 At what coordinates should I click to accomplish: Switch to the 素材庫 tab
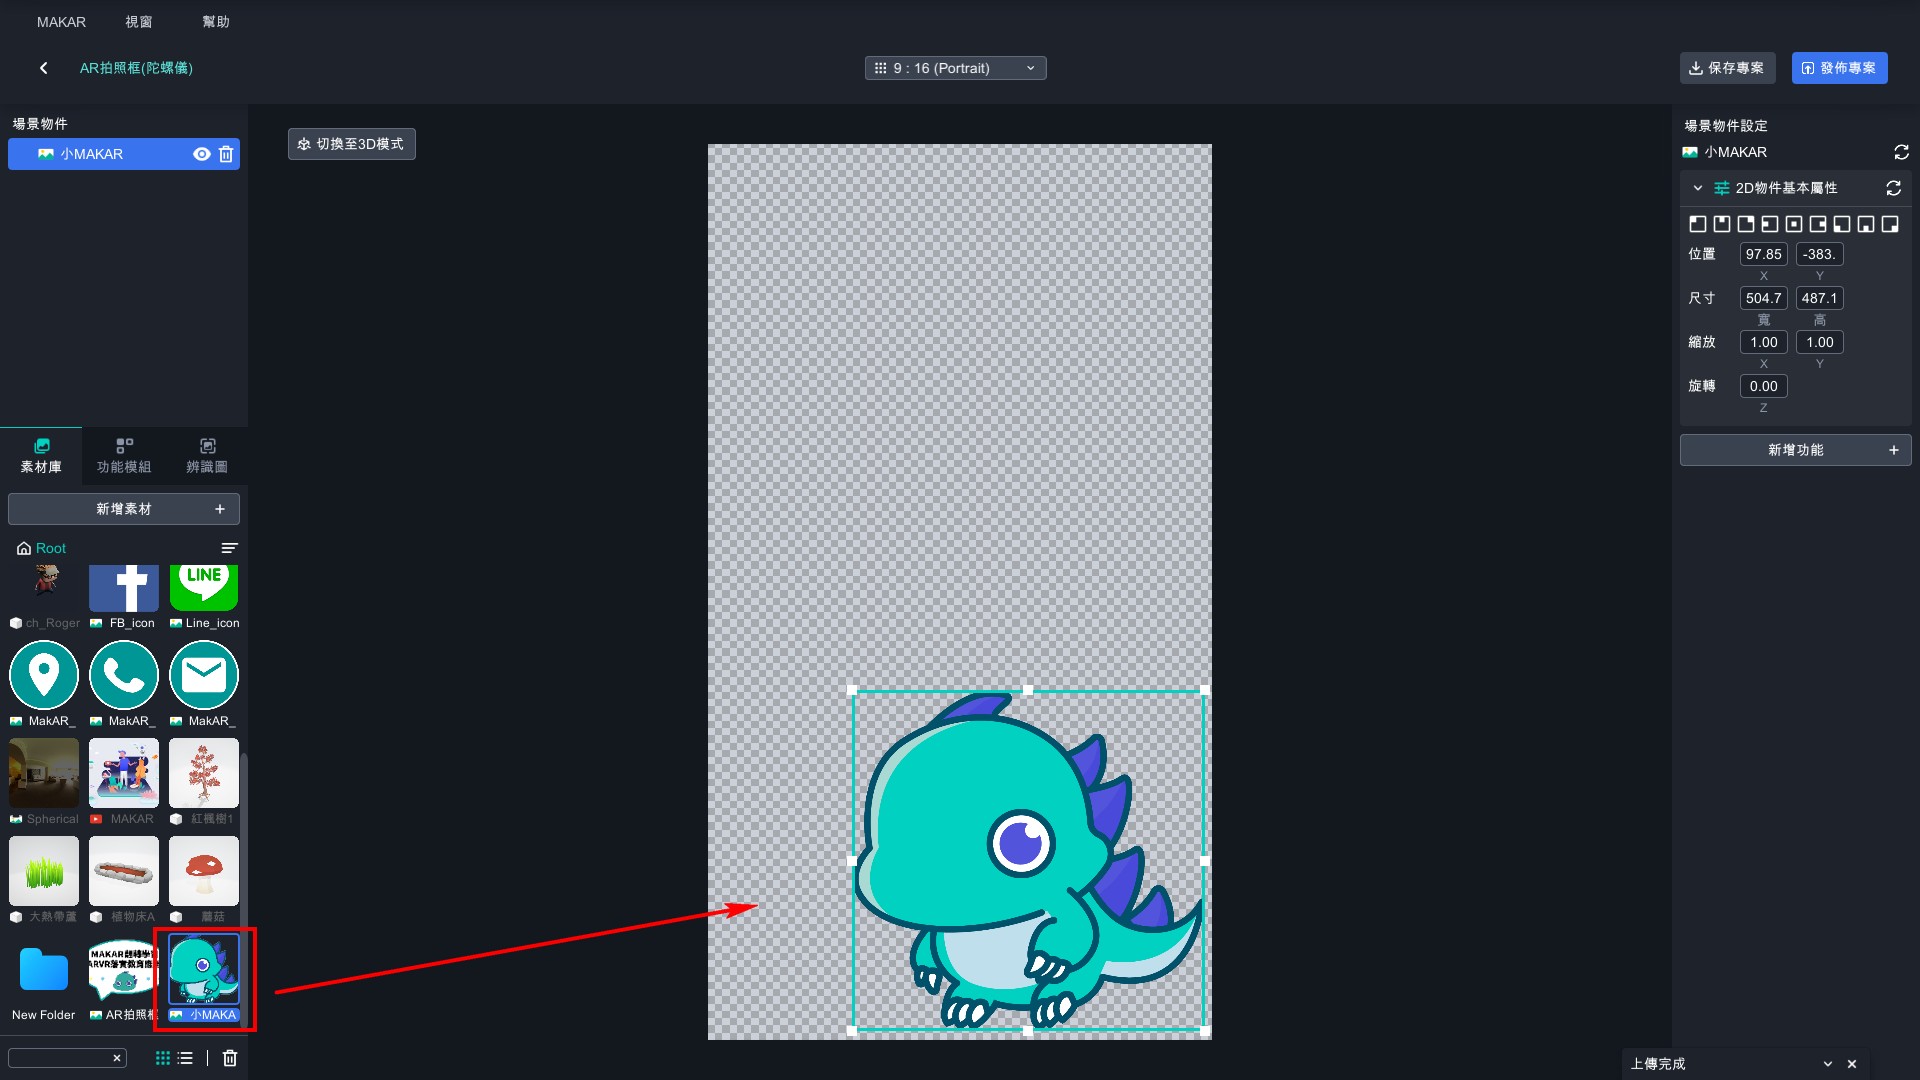[41, 456]
